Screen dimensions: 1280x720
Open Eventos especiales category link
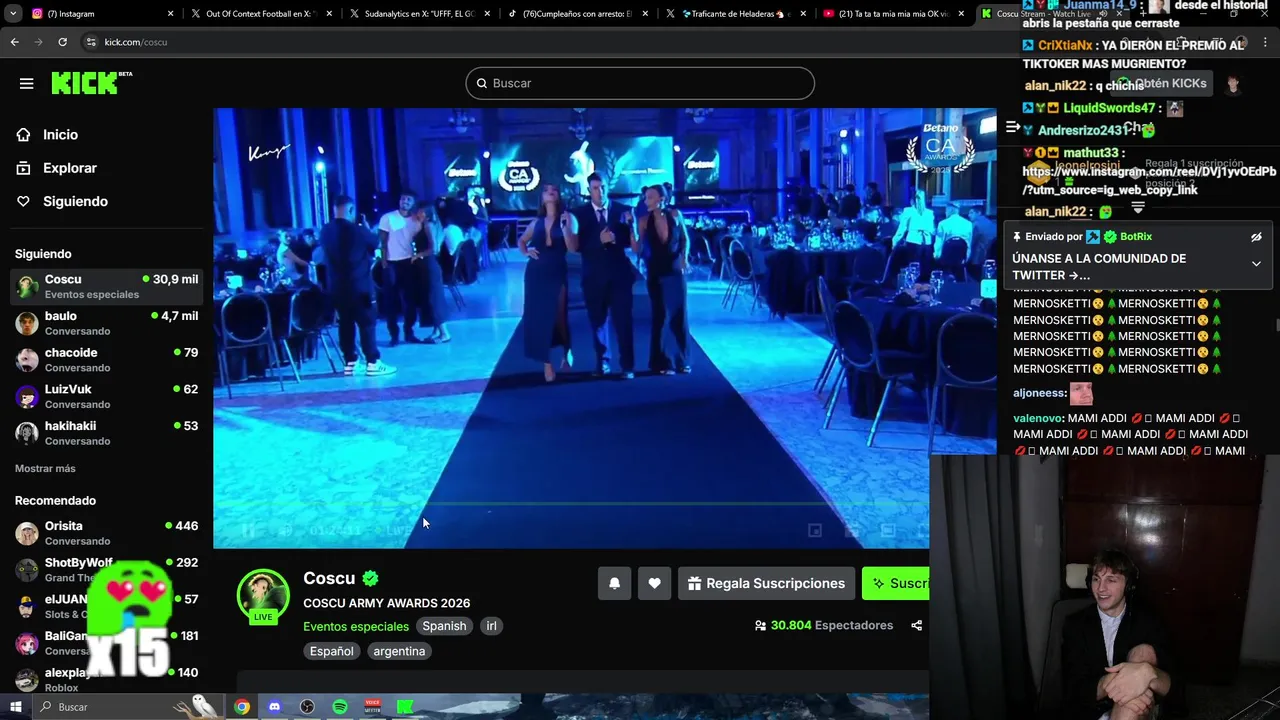tap(356, 626)
